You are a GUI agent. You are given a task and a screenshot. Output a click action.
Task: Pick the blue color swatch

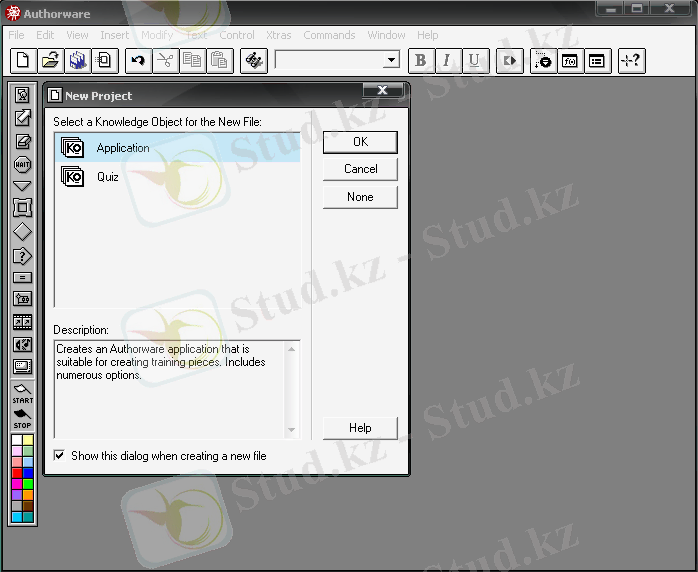pyautogui.click(x=28, y=473)
